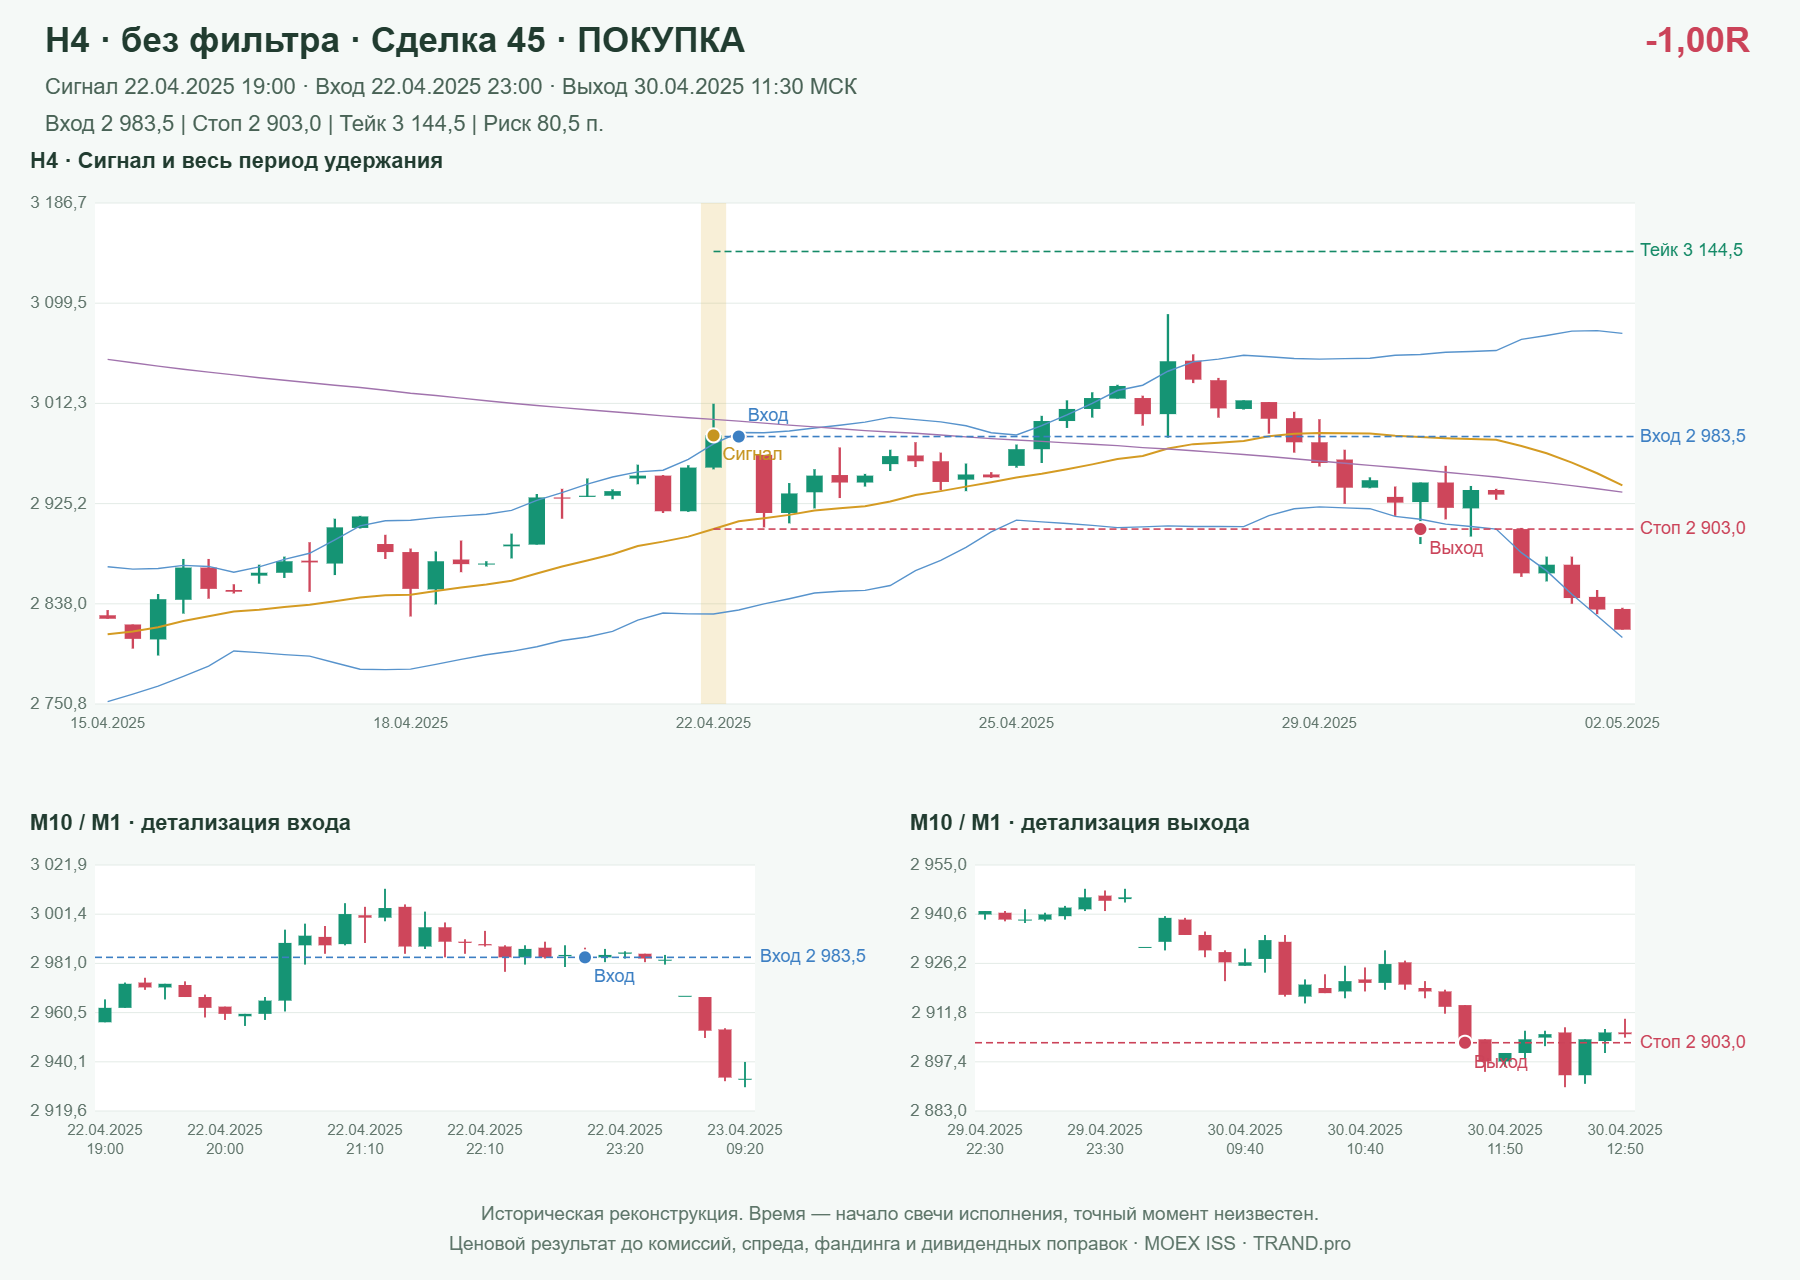Click '22.04.2025' date label under H4 chart
The image size is (1800, 1280).
pos(713,723)
